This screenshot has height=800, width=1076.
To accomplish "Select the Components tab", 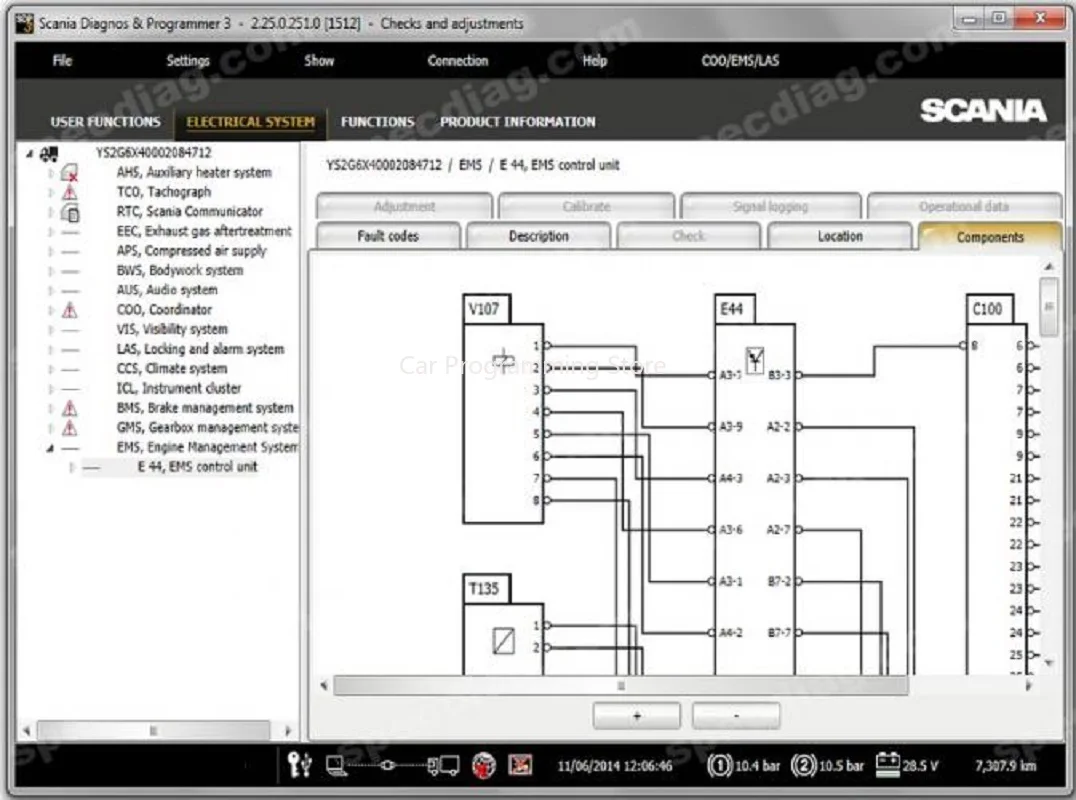I will 990,237.
